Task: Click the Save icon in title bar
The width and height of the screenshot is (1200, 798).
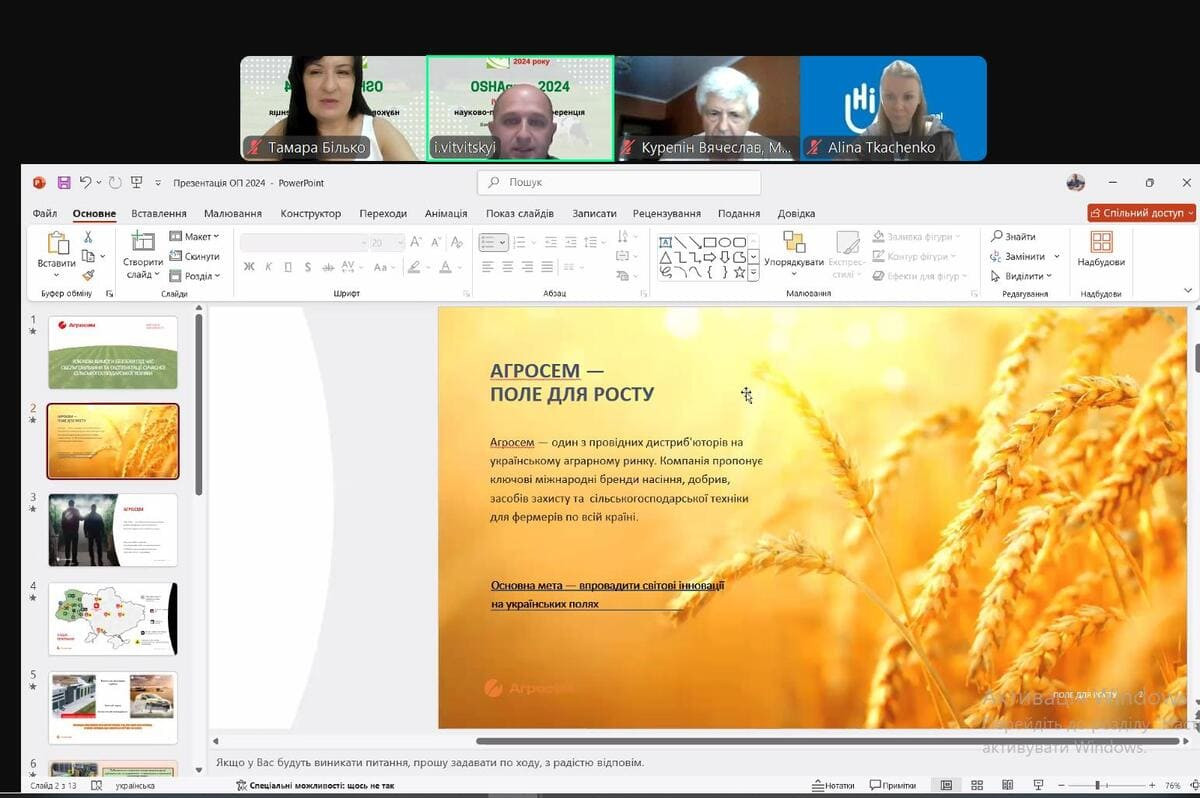Action: pos(64,183)
